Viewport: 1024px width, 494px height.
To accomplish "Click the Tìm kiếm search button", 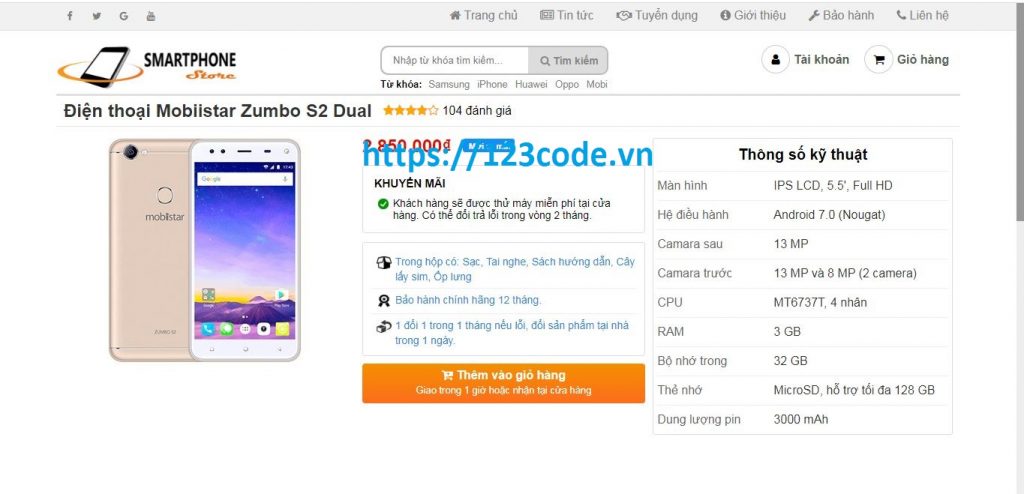I will coord(568,61).
